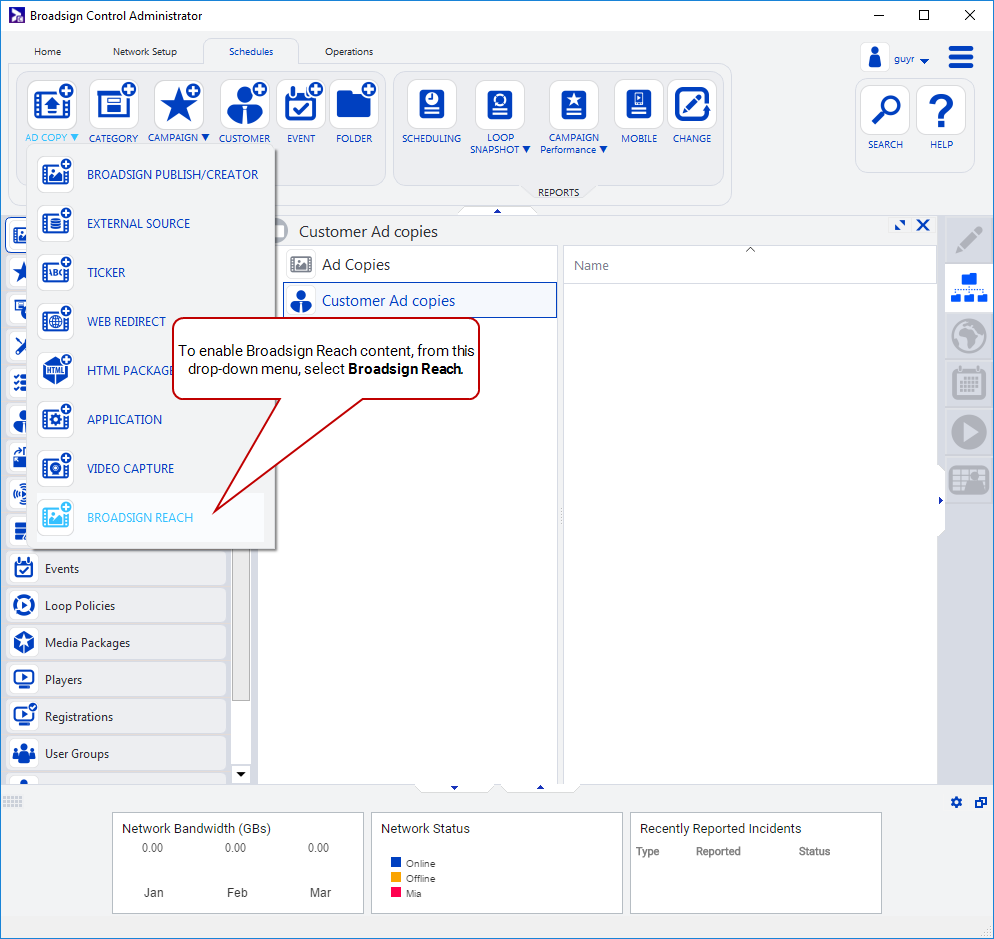Select Ticker menu item
Viewport: 994px width, 939px height.
[150, 273]
